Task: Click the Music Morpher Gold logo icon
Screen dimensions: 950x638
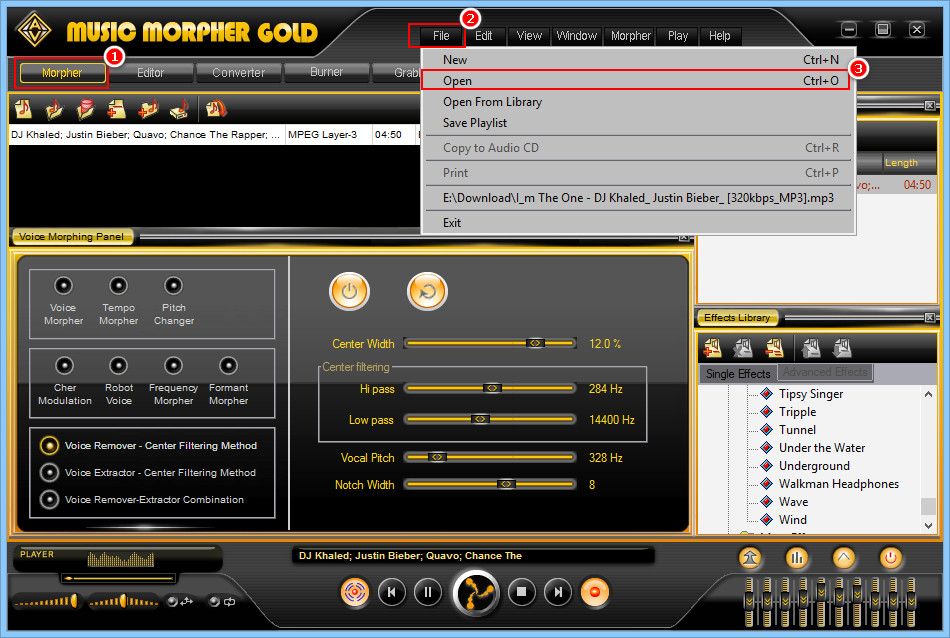Action: (x=34, y=30)
